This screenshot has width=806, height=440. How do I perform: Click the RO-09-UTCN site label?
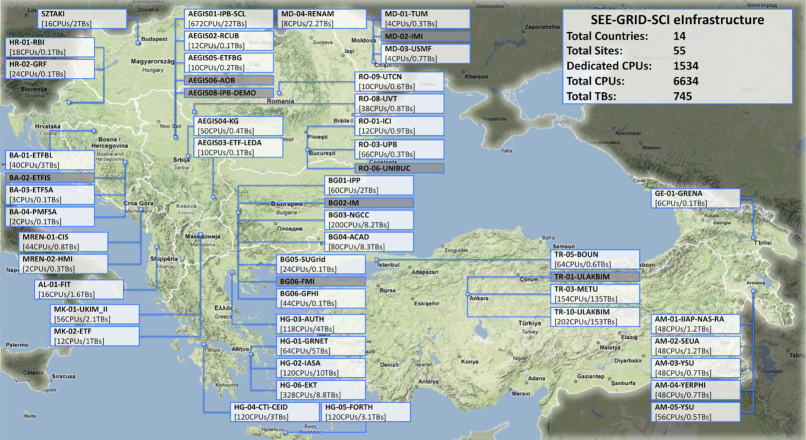click(x=399, y=82)
